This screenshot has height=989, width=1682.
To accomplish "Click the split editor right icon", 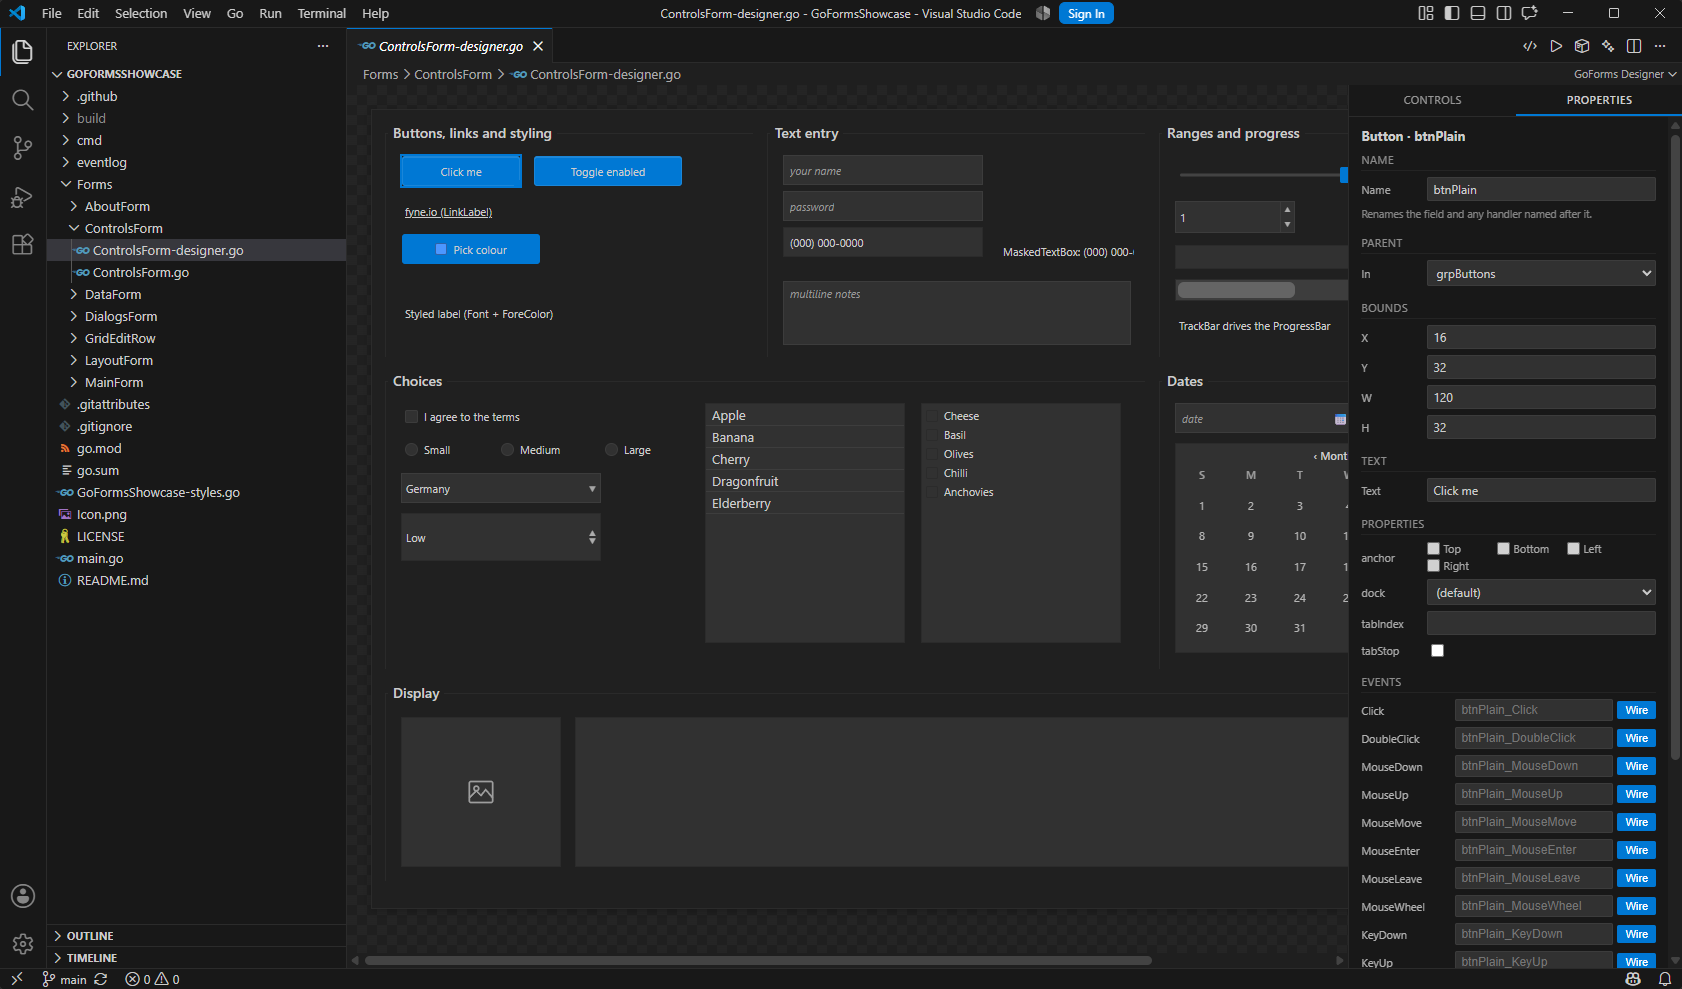I will point(1634,46).
